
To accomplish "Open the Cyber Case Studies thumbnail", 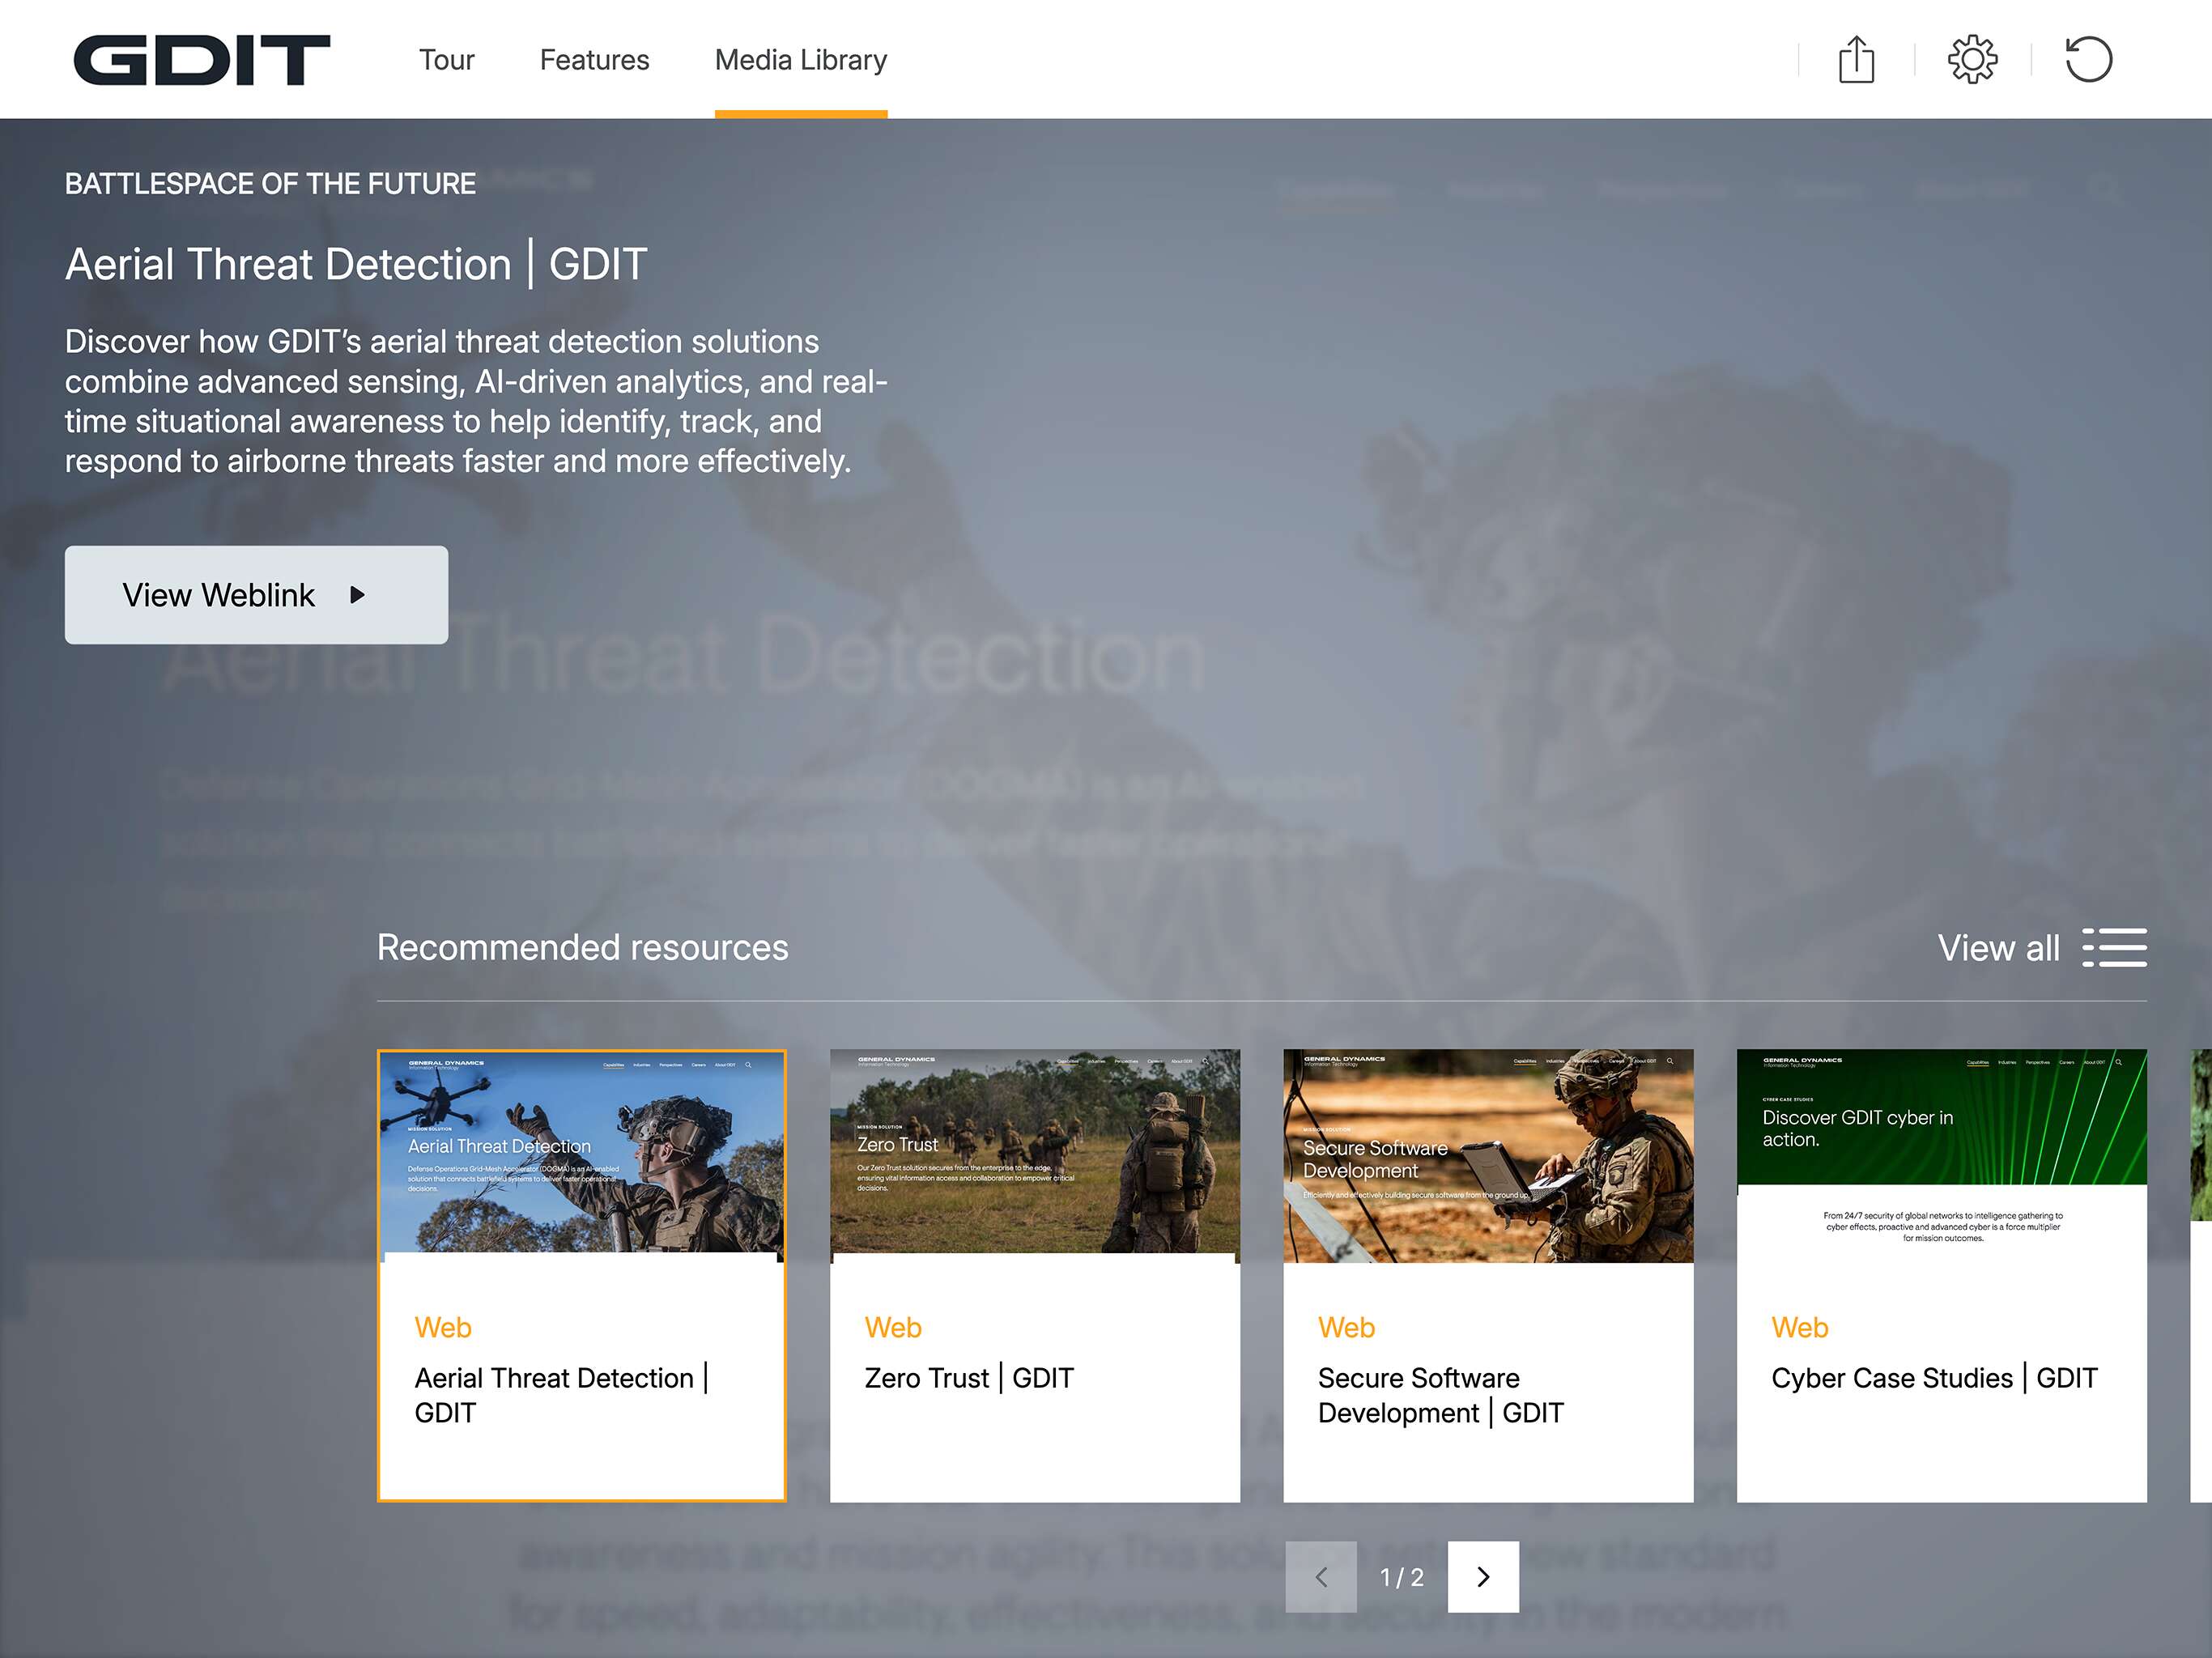I will pyautogui.click(x=1942, y=1156).
